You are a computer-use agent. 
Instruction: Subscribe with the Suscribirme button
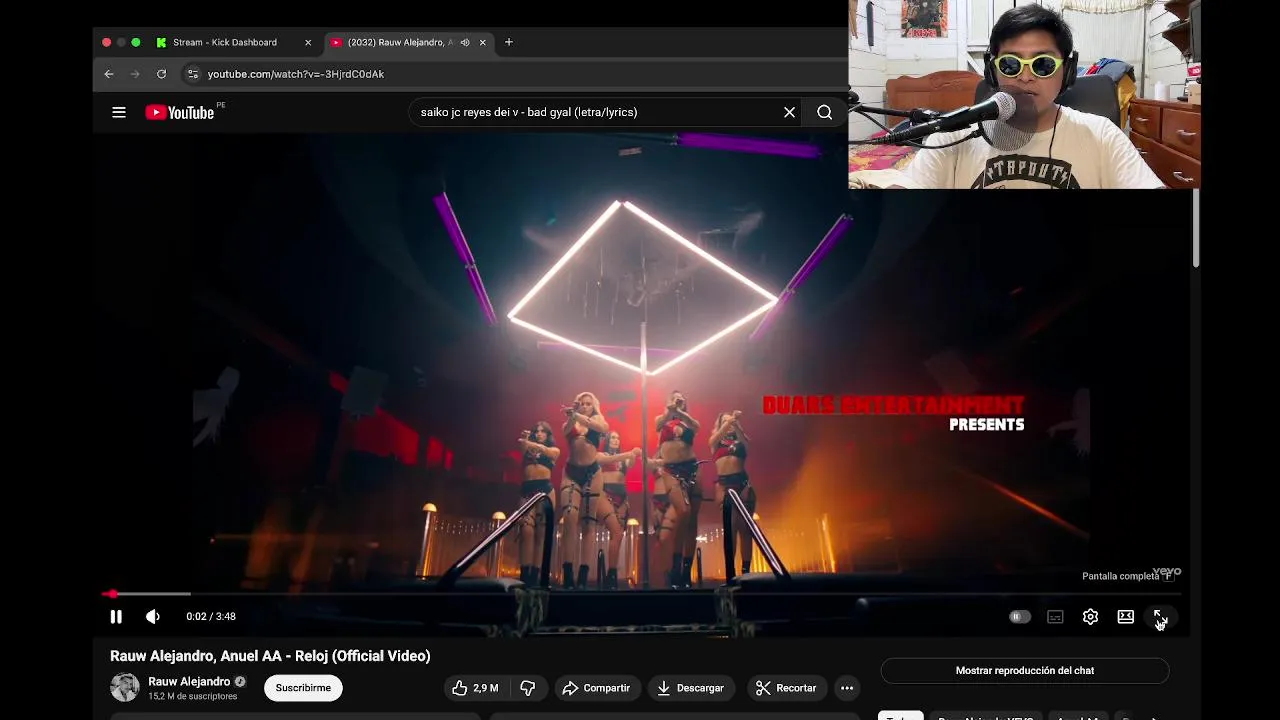pyautogui.click(x=303, y=688)
